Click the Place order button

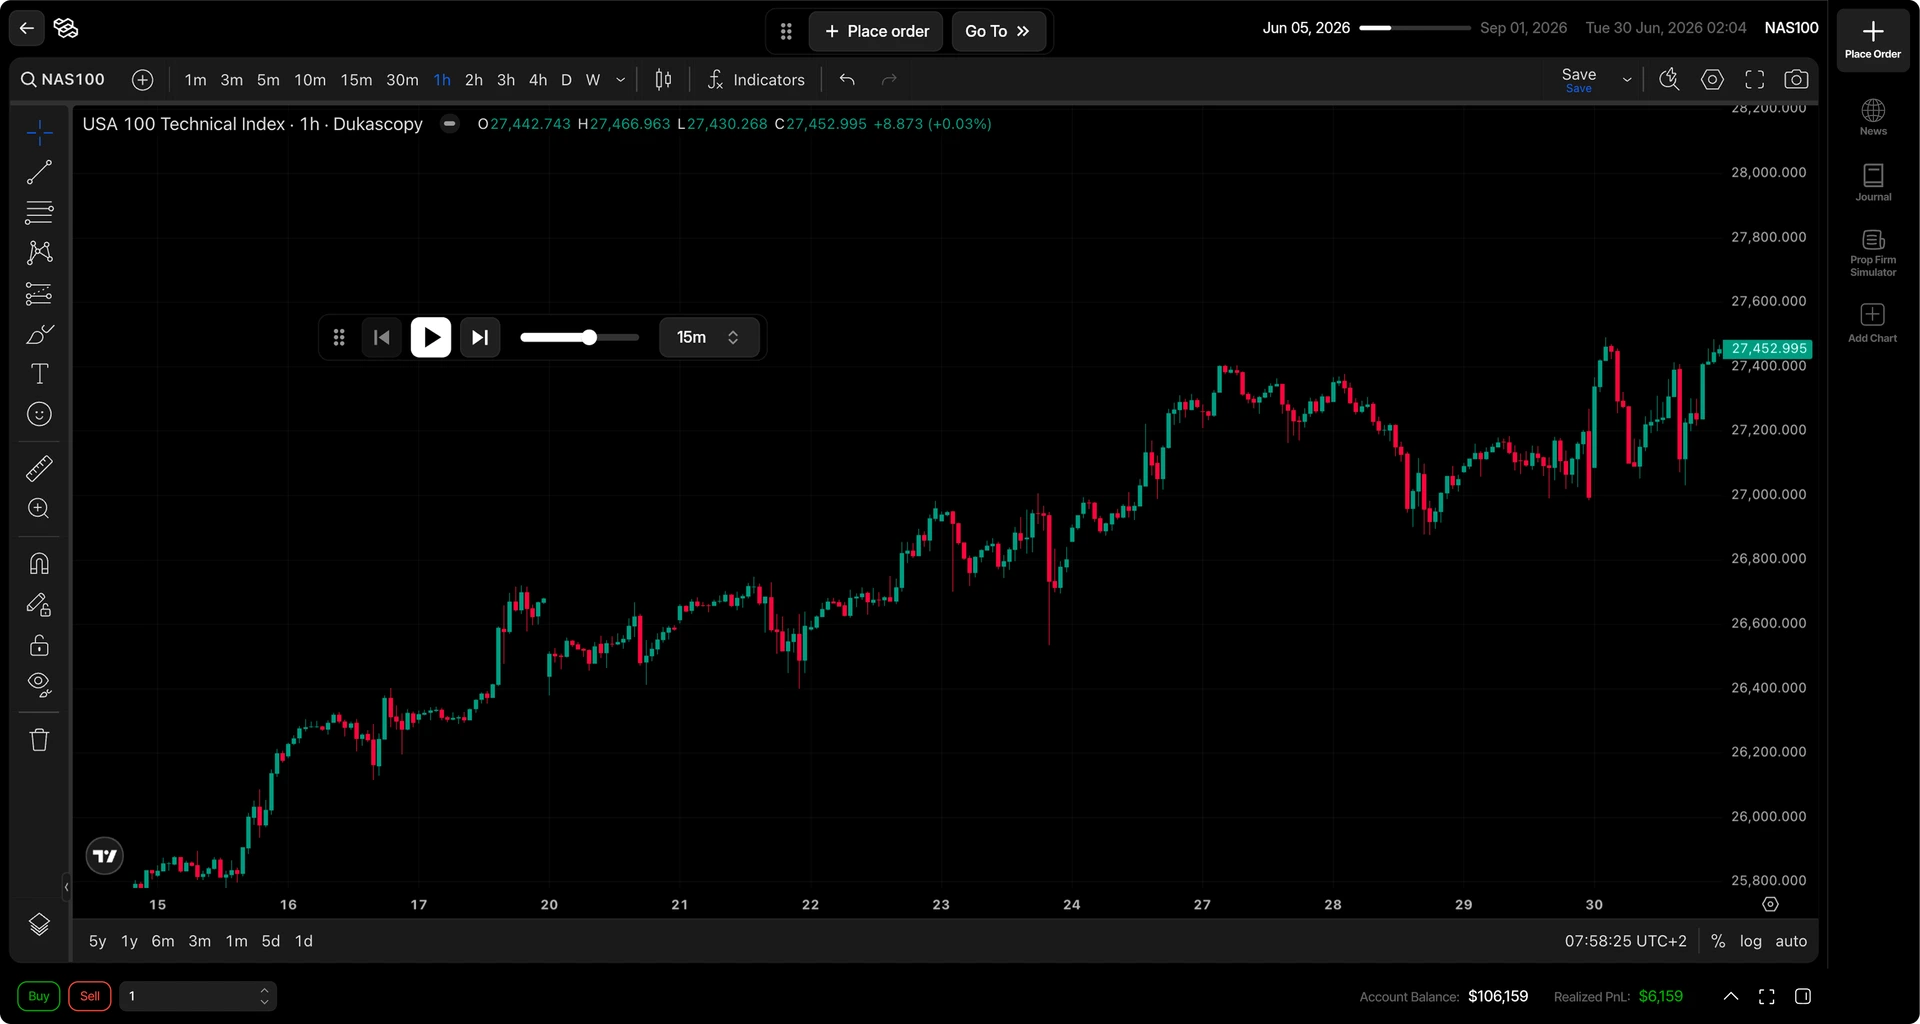(x=876, y=31)
